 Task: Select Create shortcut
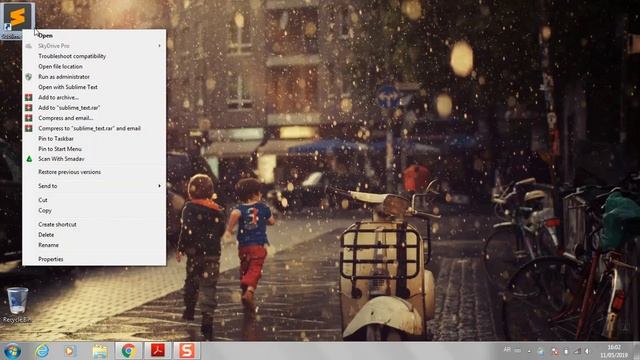(x=94, y=224)
